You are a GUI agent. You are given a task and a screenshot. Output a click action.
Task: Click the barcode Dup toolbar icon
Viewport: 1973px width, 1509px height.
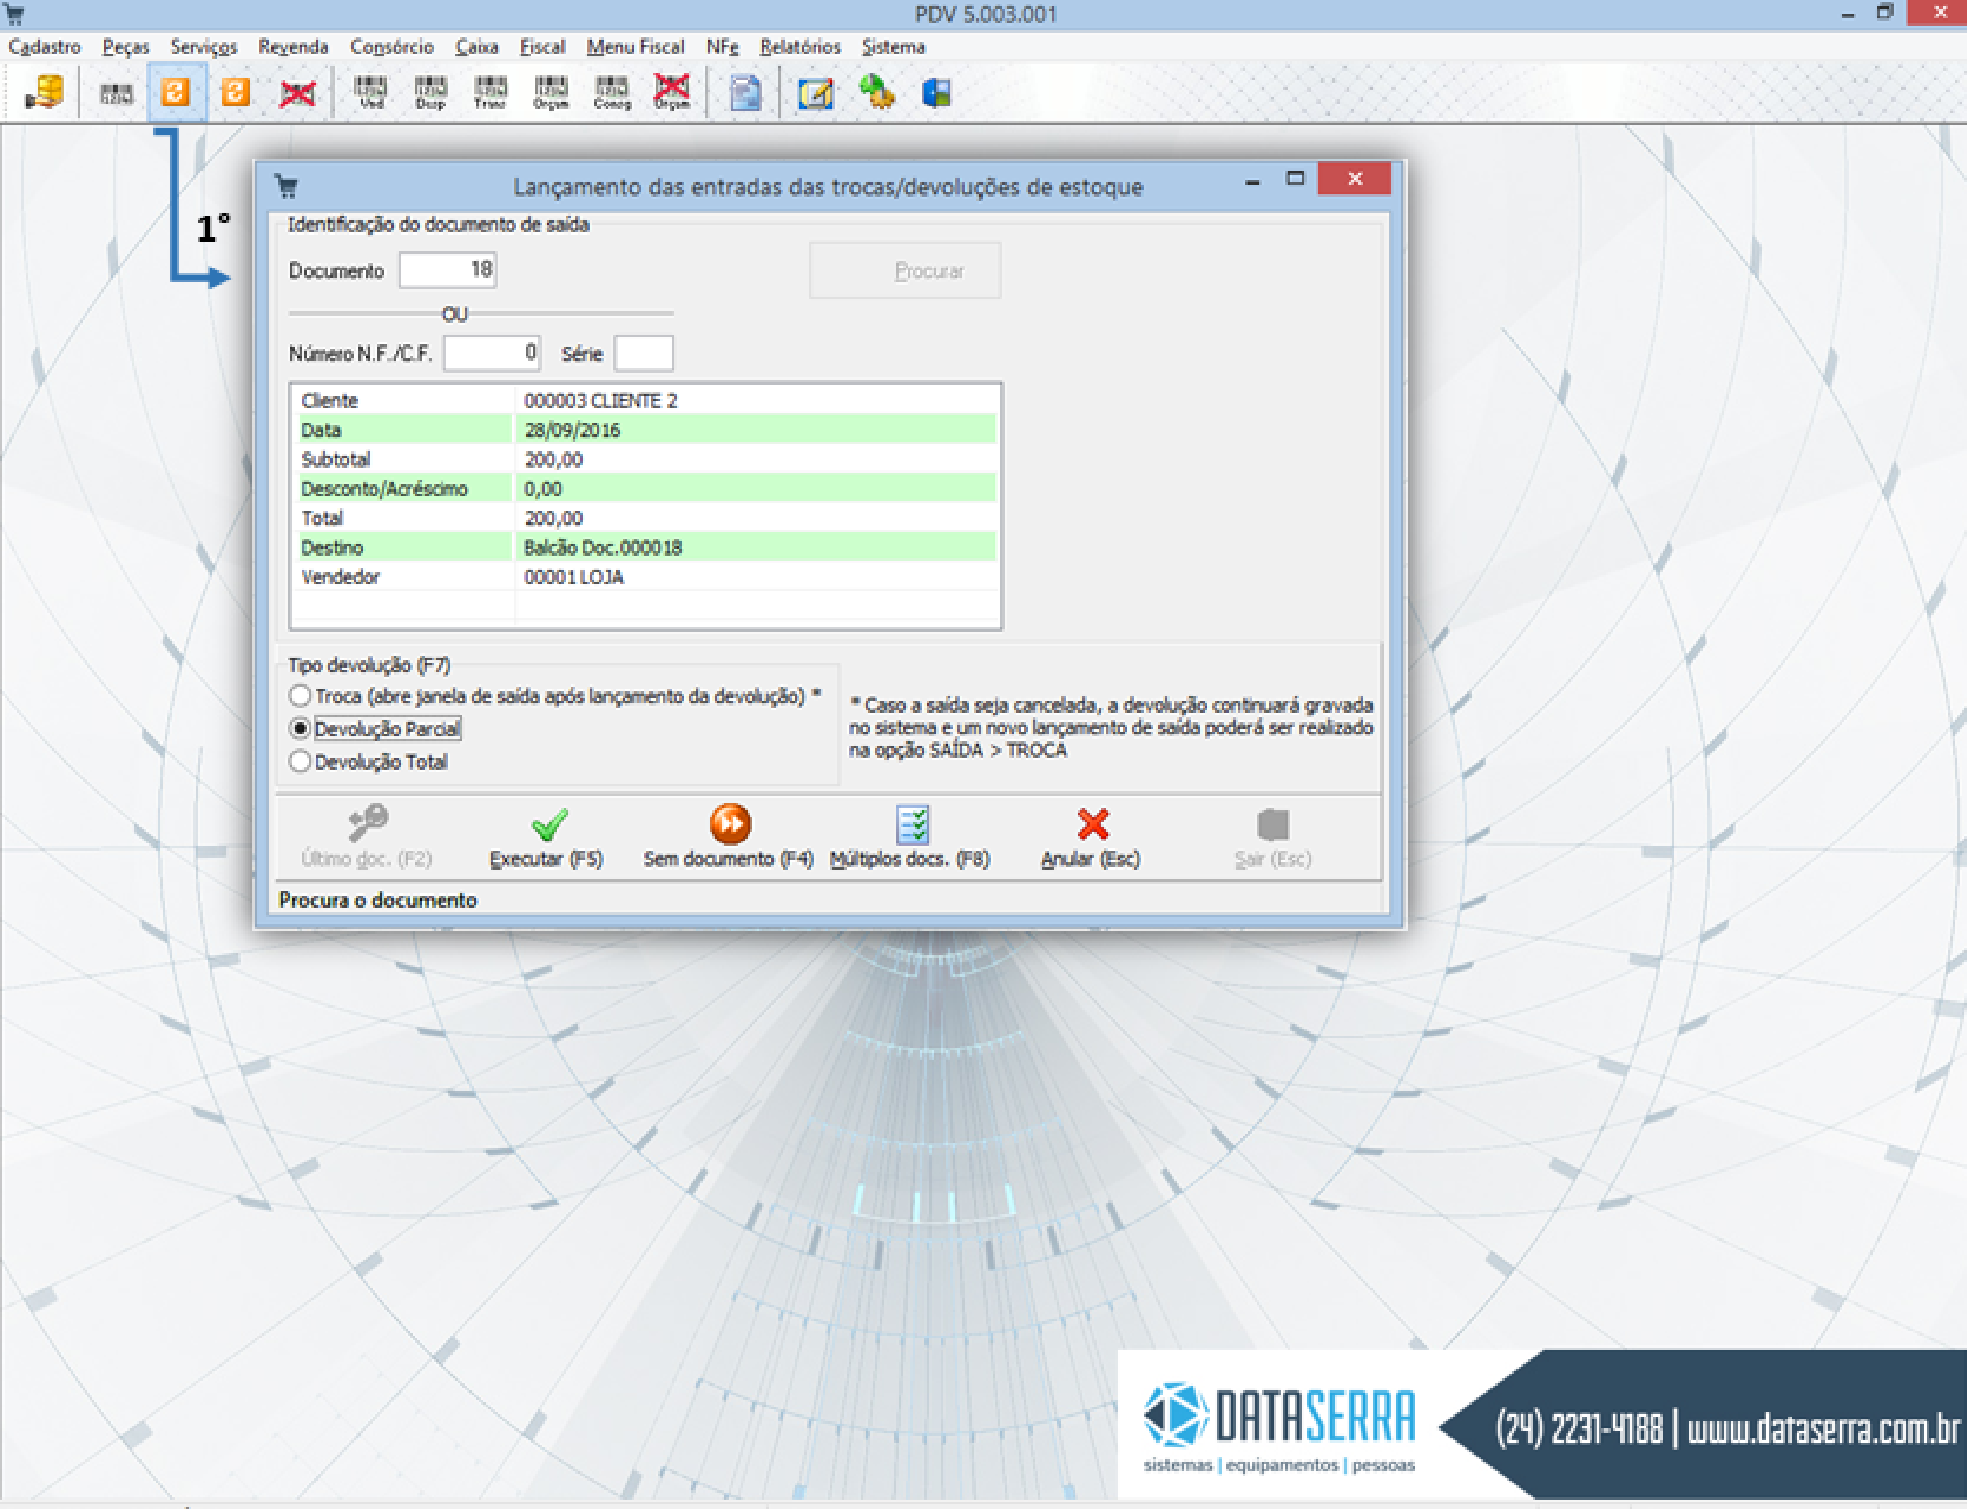point(431,93)
